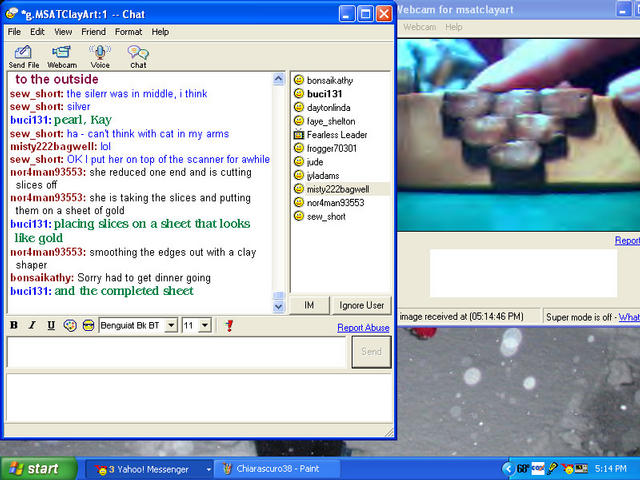
Task: Select daytonlinda in the user list
Action: point(329,108)
